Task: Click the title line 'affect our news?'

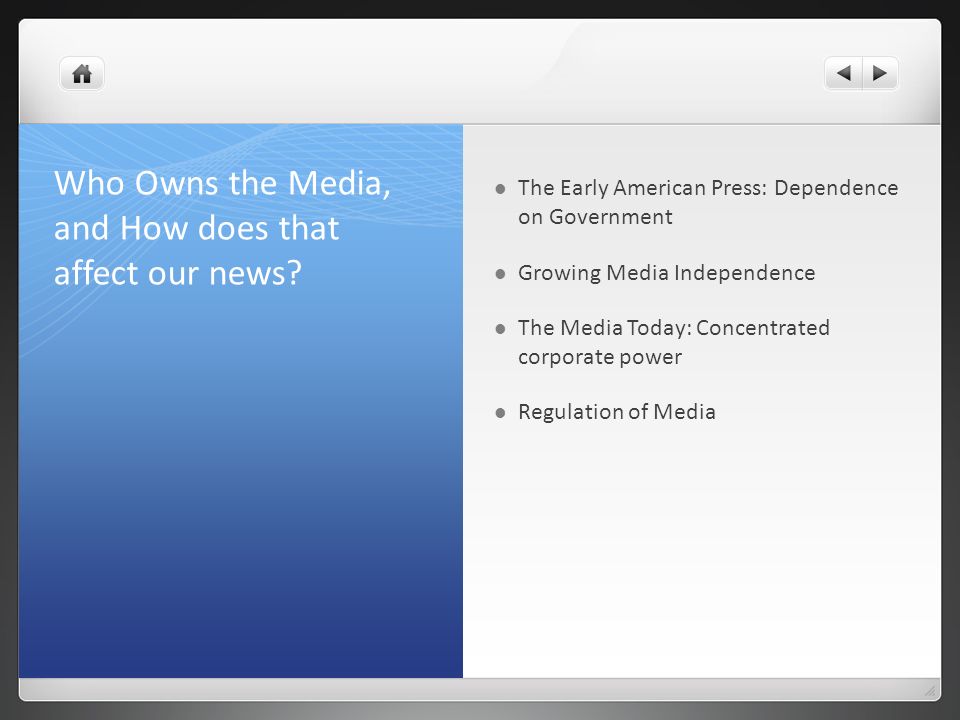Action: click(178, 273)
